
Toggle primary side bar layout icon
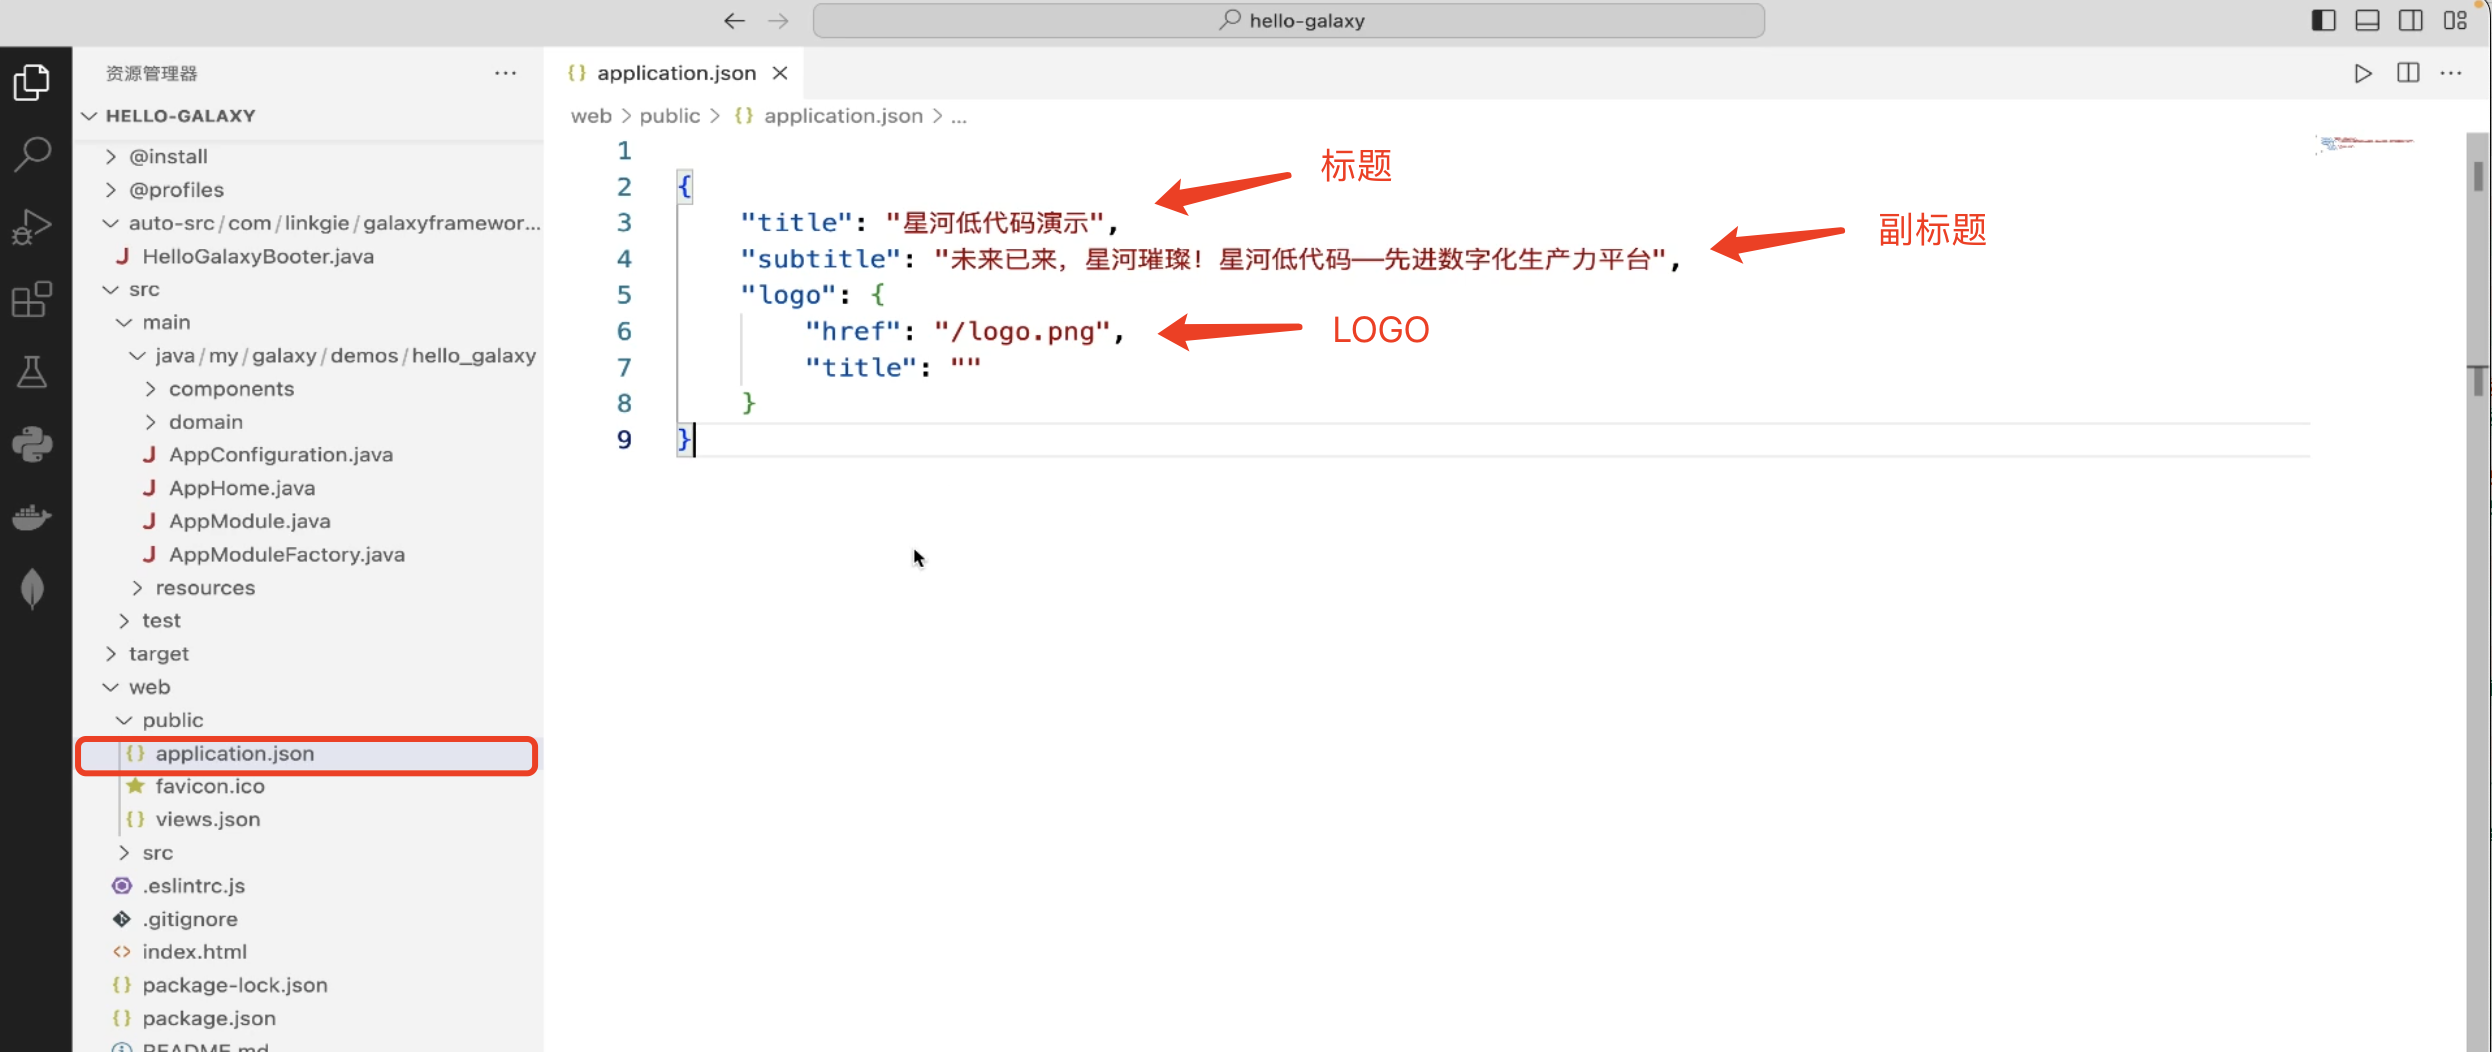click(2323, 21)
